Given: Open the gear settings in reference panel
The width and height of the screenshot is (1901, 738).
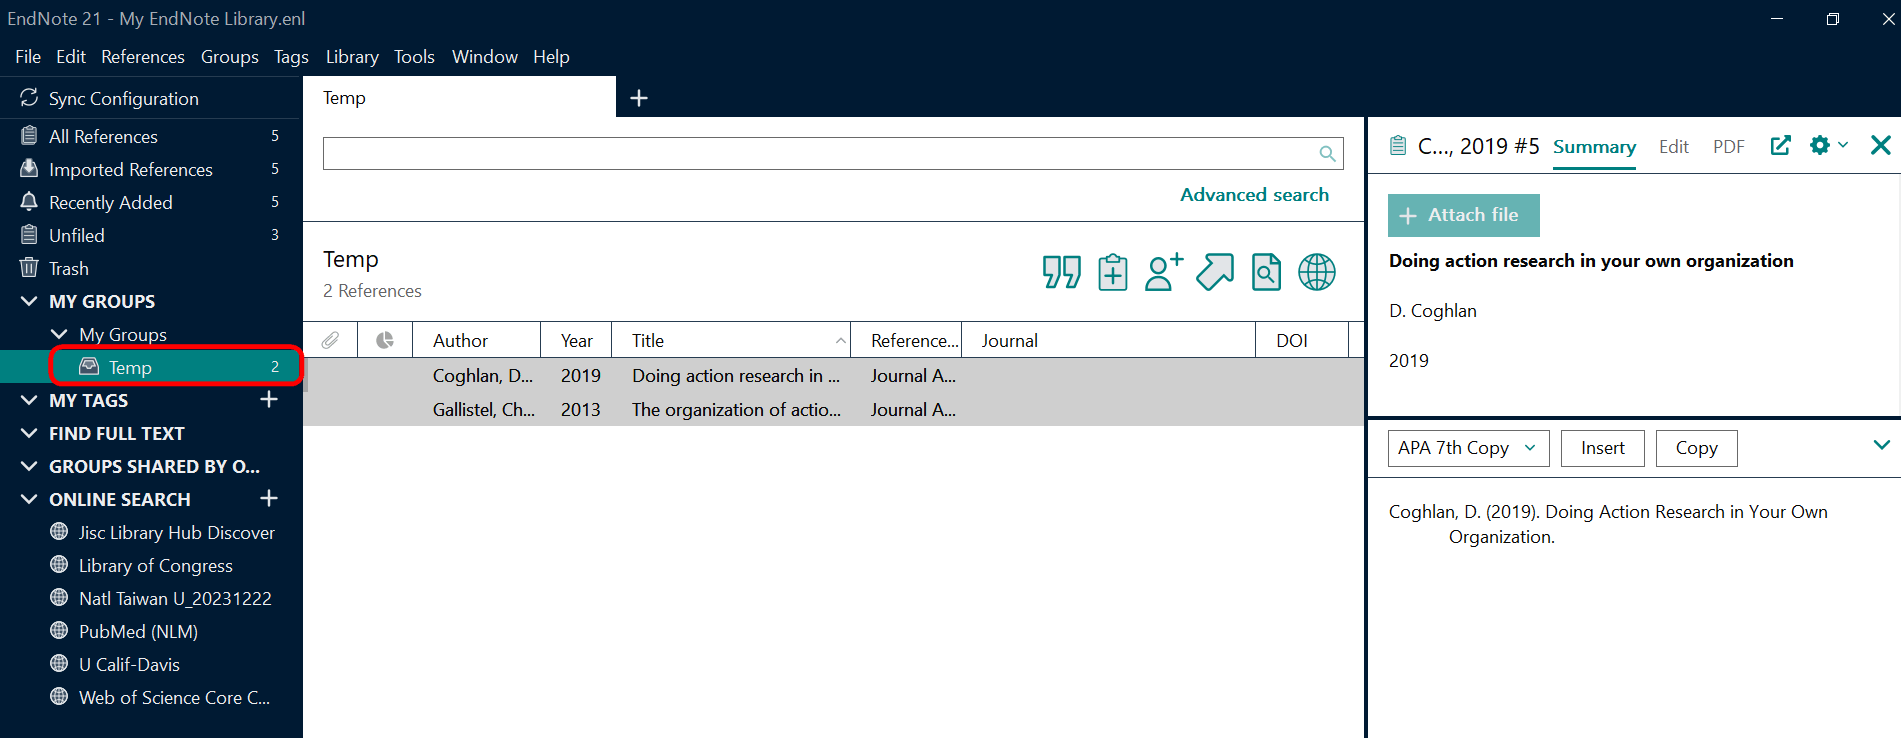Looking at the screenshot, I should click(1820, 146).
